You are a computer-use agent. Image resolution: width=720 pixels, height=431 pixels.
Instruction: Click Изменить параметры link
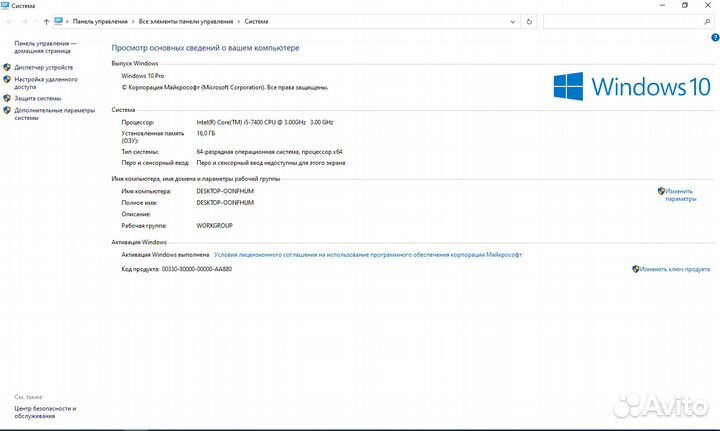point(681,195)
